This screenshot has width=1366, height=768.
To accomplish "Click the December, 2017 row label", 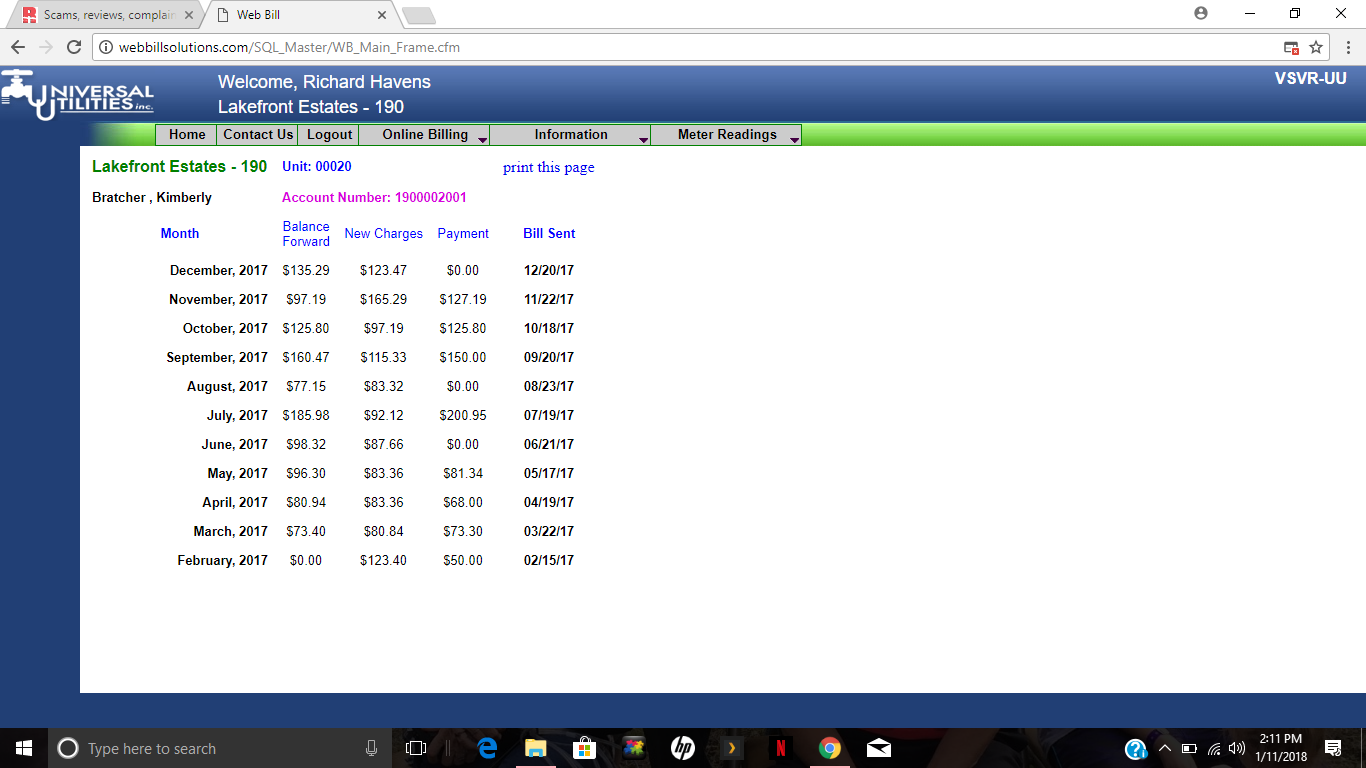I will click(x=219, y=270).
